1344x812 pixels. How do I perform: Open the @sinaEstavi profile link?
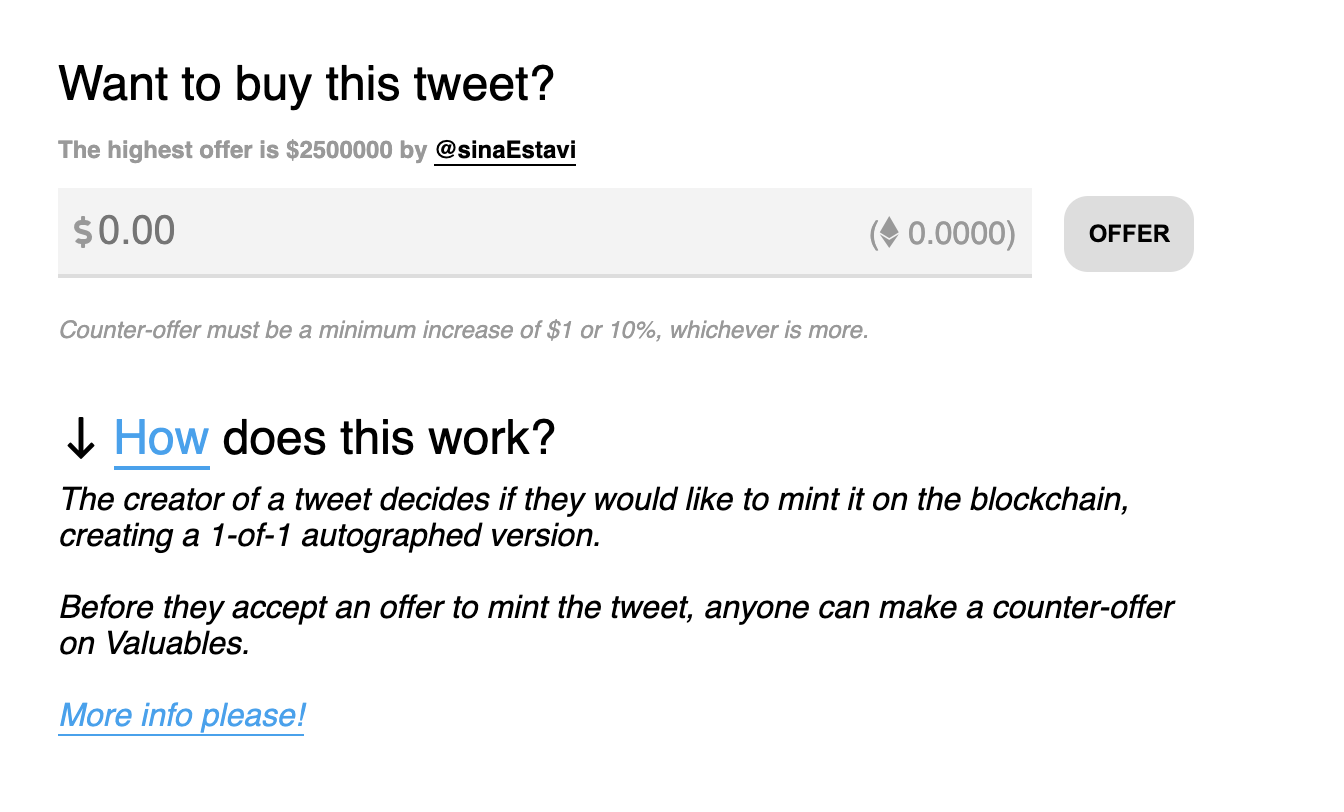(505, 151)
